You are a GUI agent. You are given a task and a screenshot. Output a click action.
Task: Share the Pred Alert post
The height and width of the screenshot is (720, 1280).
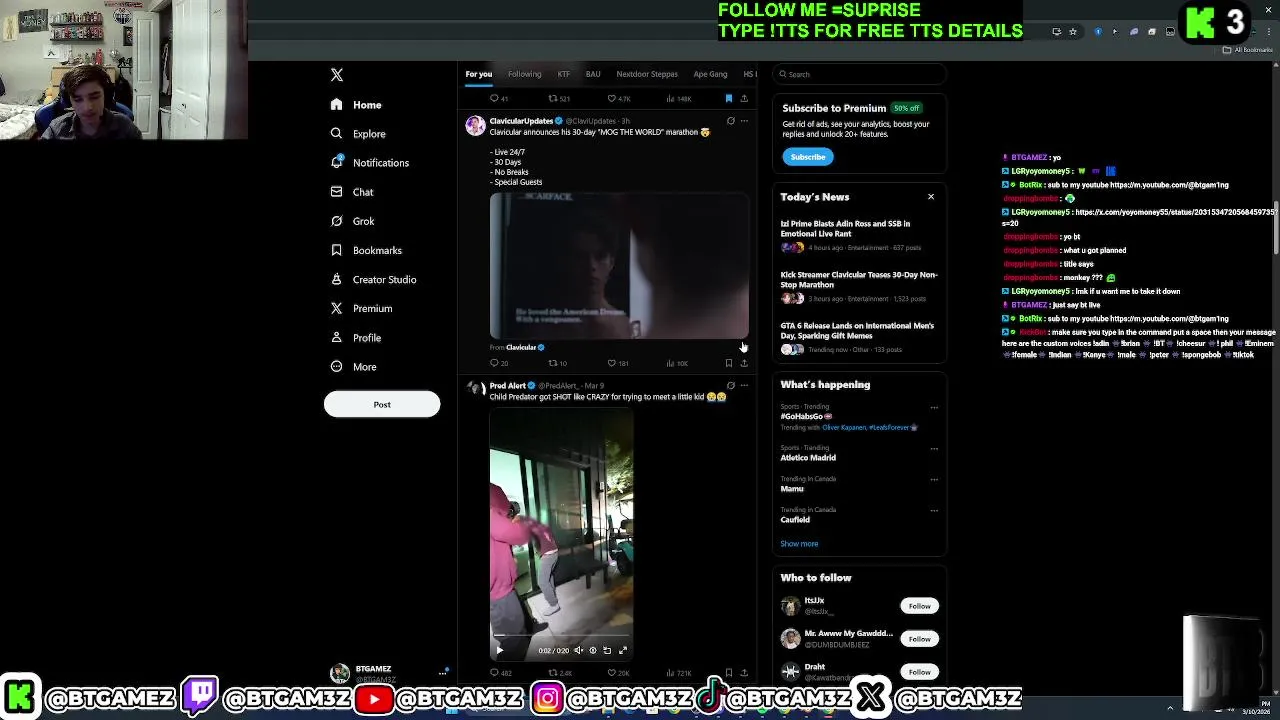(743, 673)
